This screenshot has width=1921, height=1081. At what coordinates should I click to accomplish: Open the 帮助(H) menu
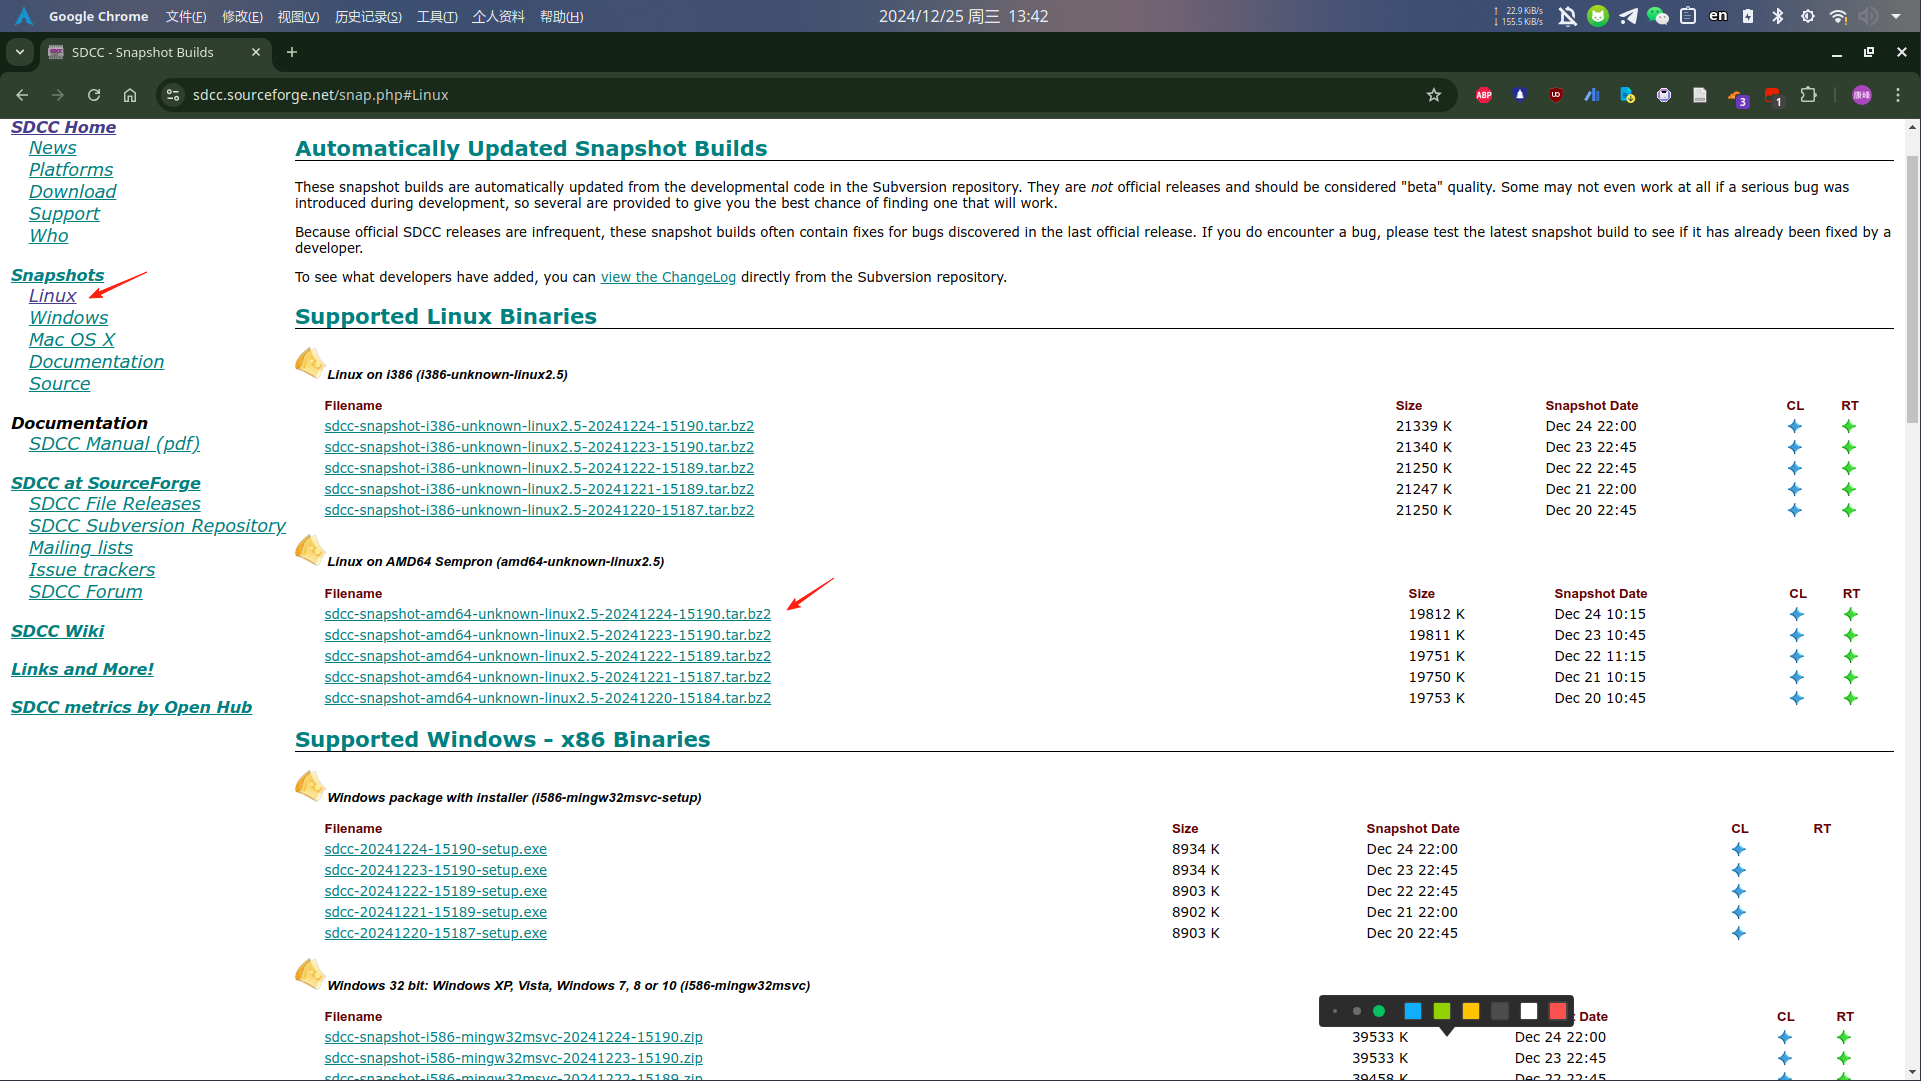561,16
